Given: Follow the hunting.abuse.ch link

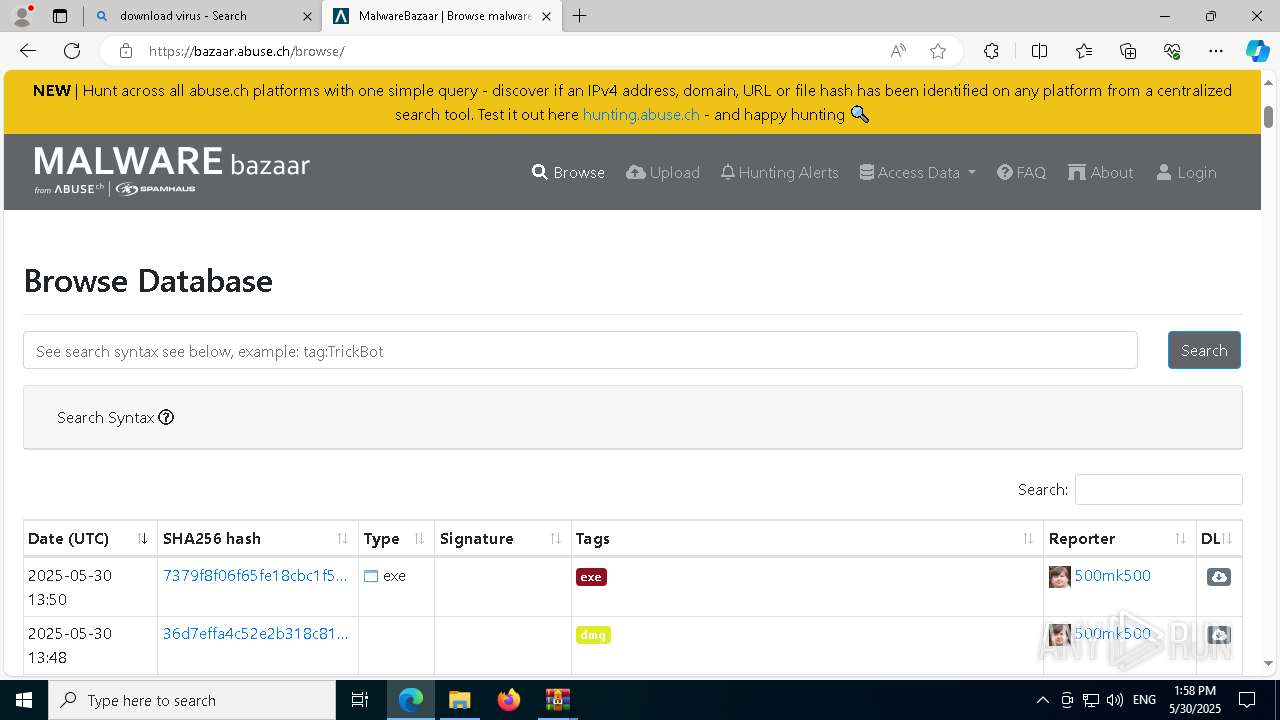Looking at the screenshot, I should coord(641,114).
